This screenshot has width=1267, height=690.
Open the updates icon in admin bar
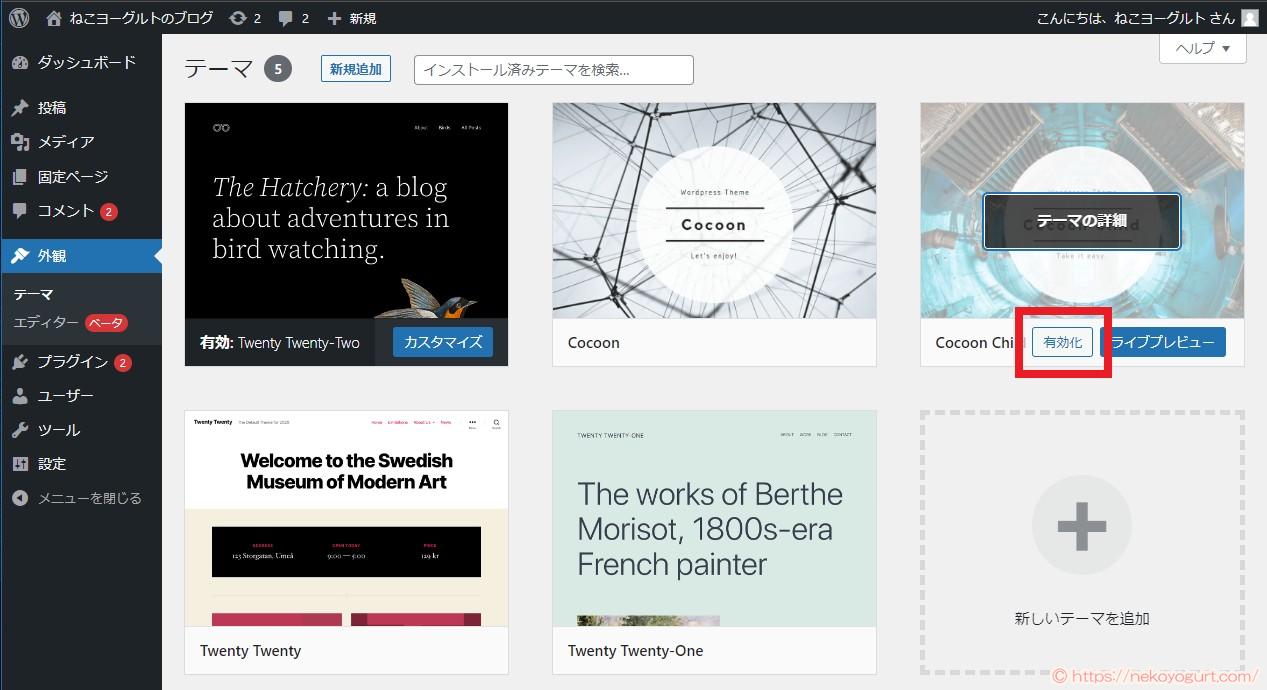tap(237, 18)
